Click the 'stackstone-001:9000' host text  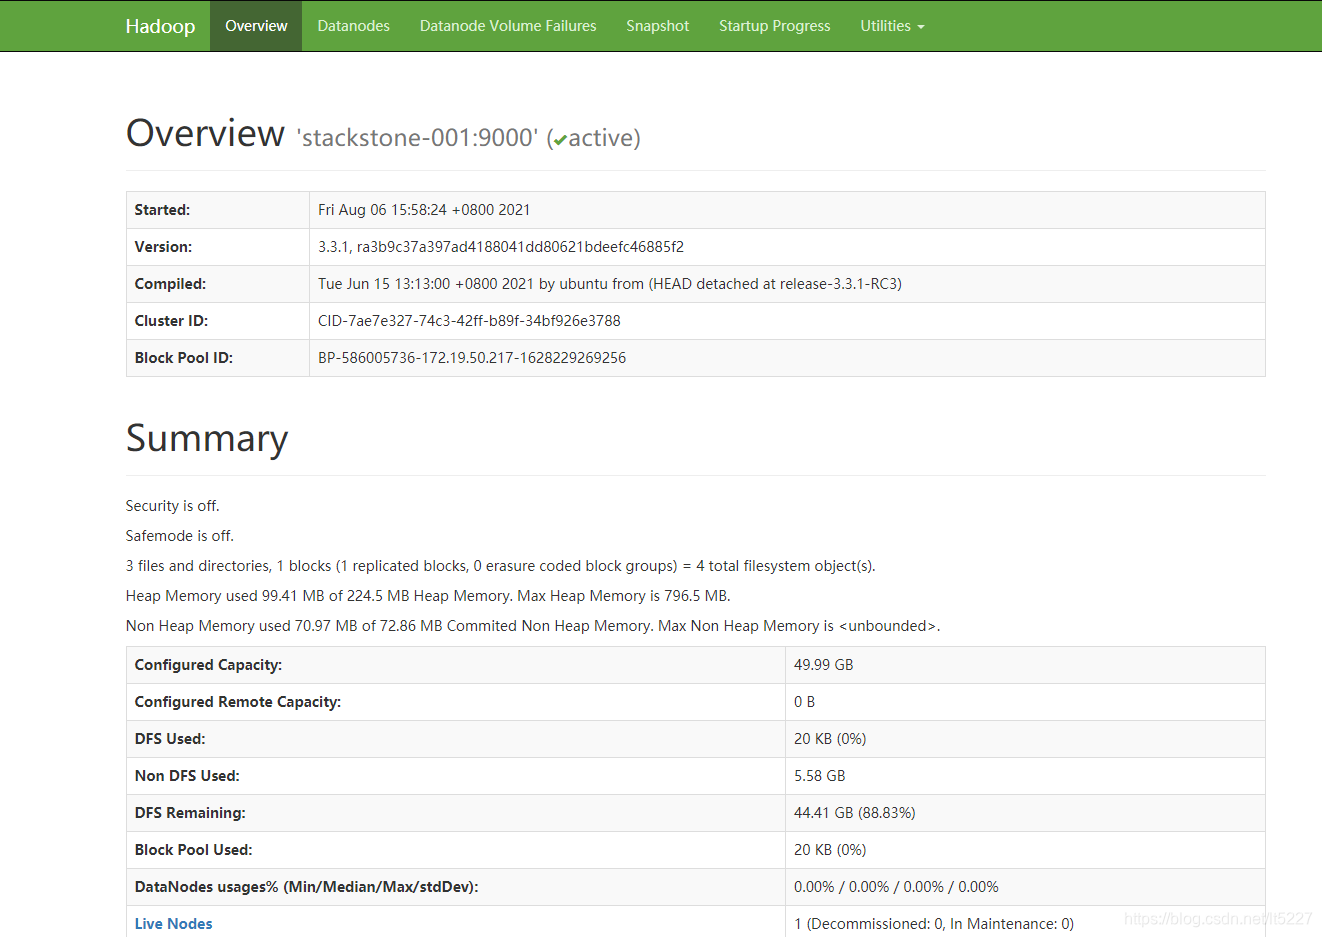417,138
